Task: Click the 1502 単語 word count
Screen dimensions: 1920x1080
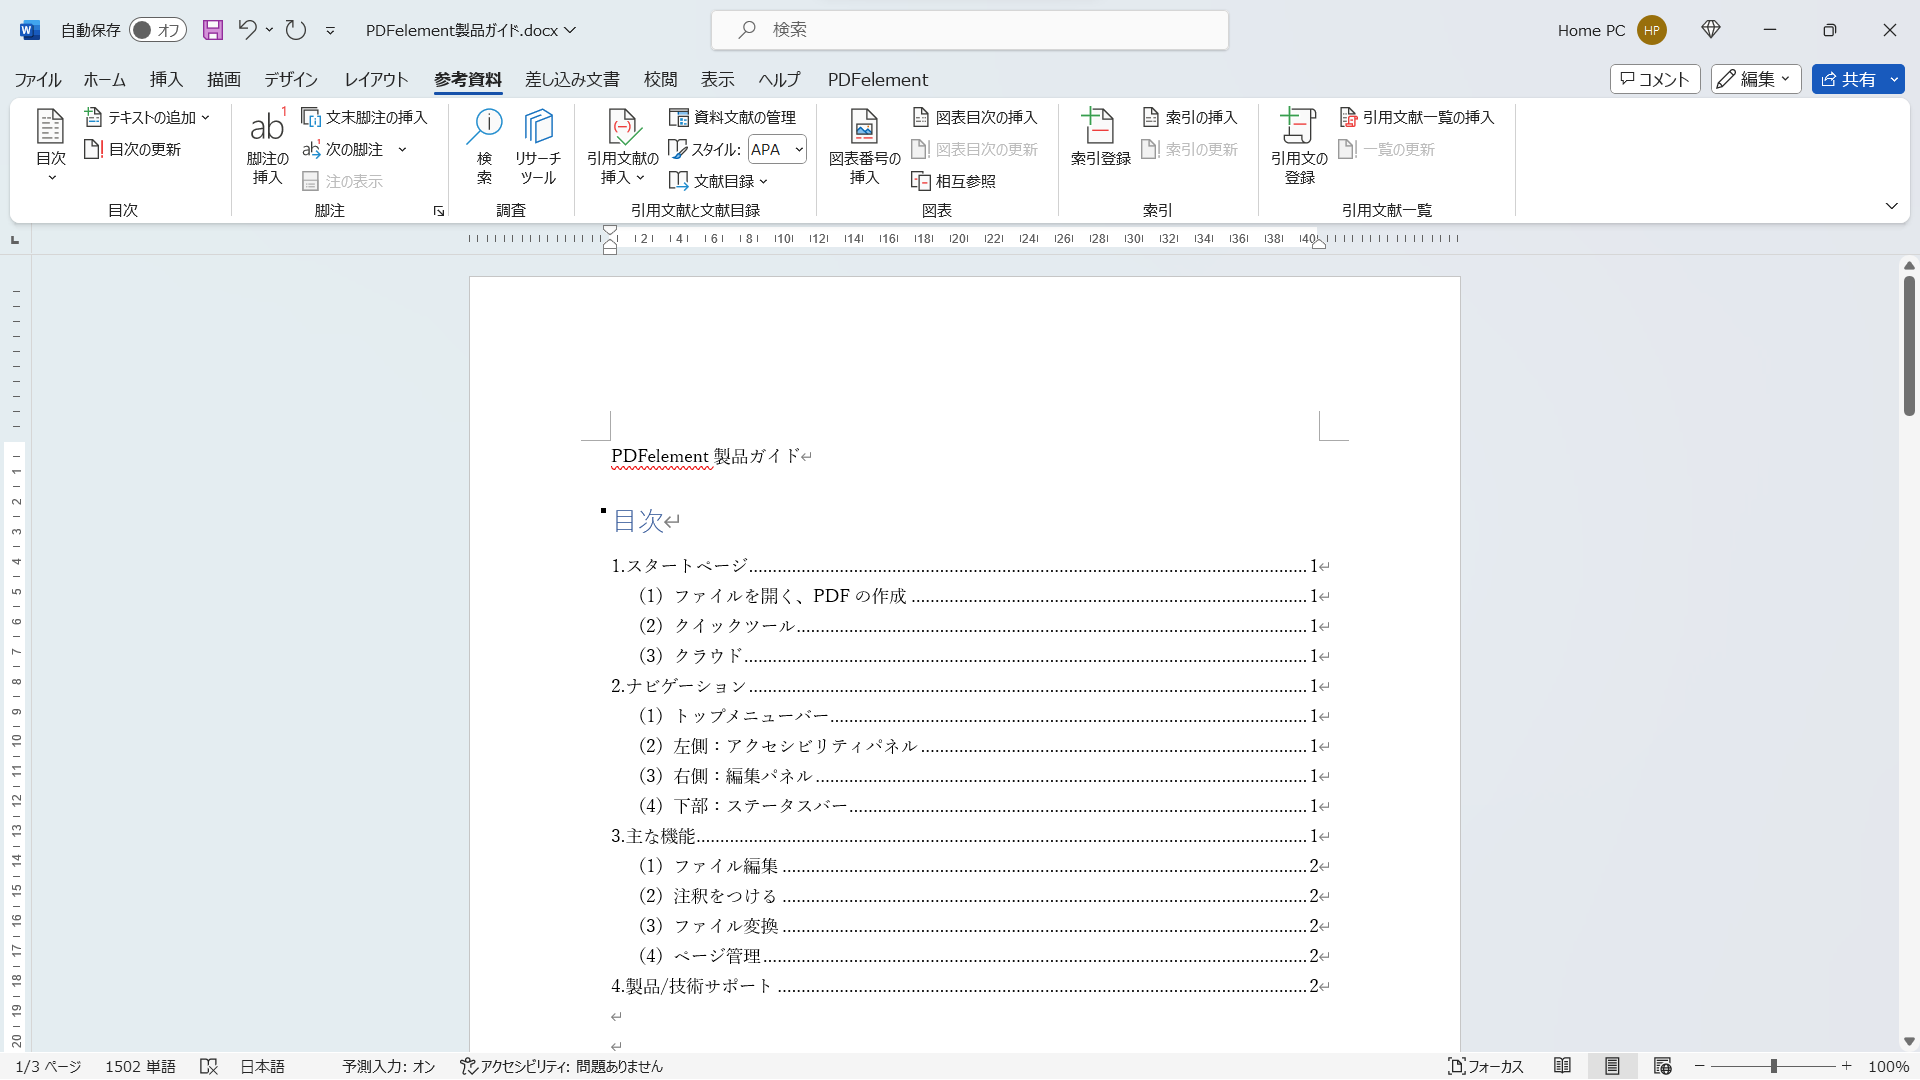Action: pyautogui.click(x=140, y=1067)
